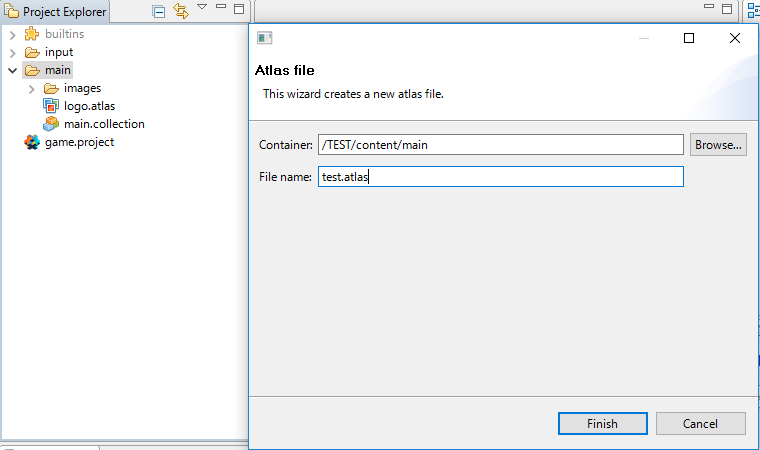The image size is (760, 450).
Task: Focus the Container path field
Action: [x=501, y=145]
